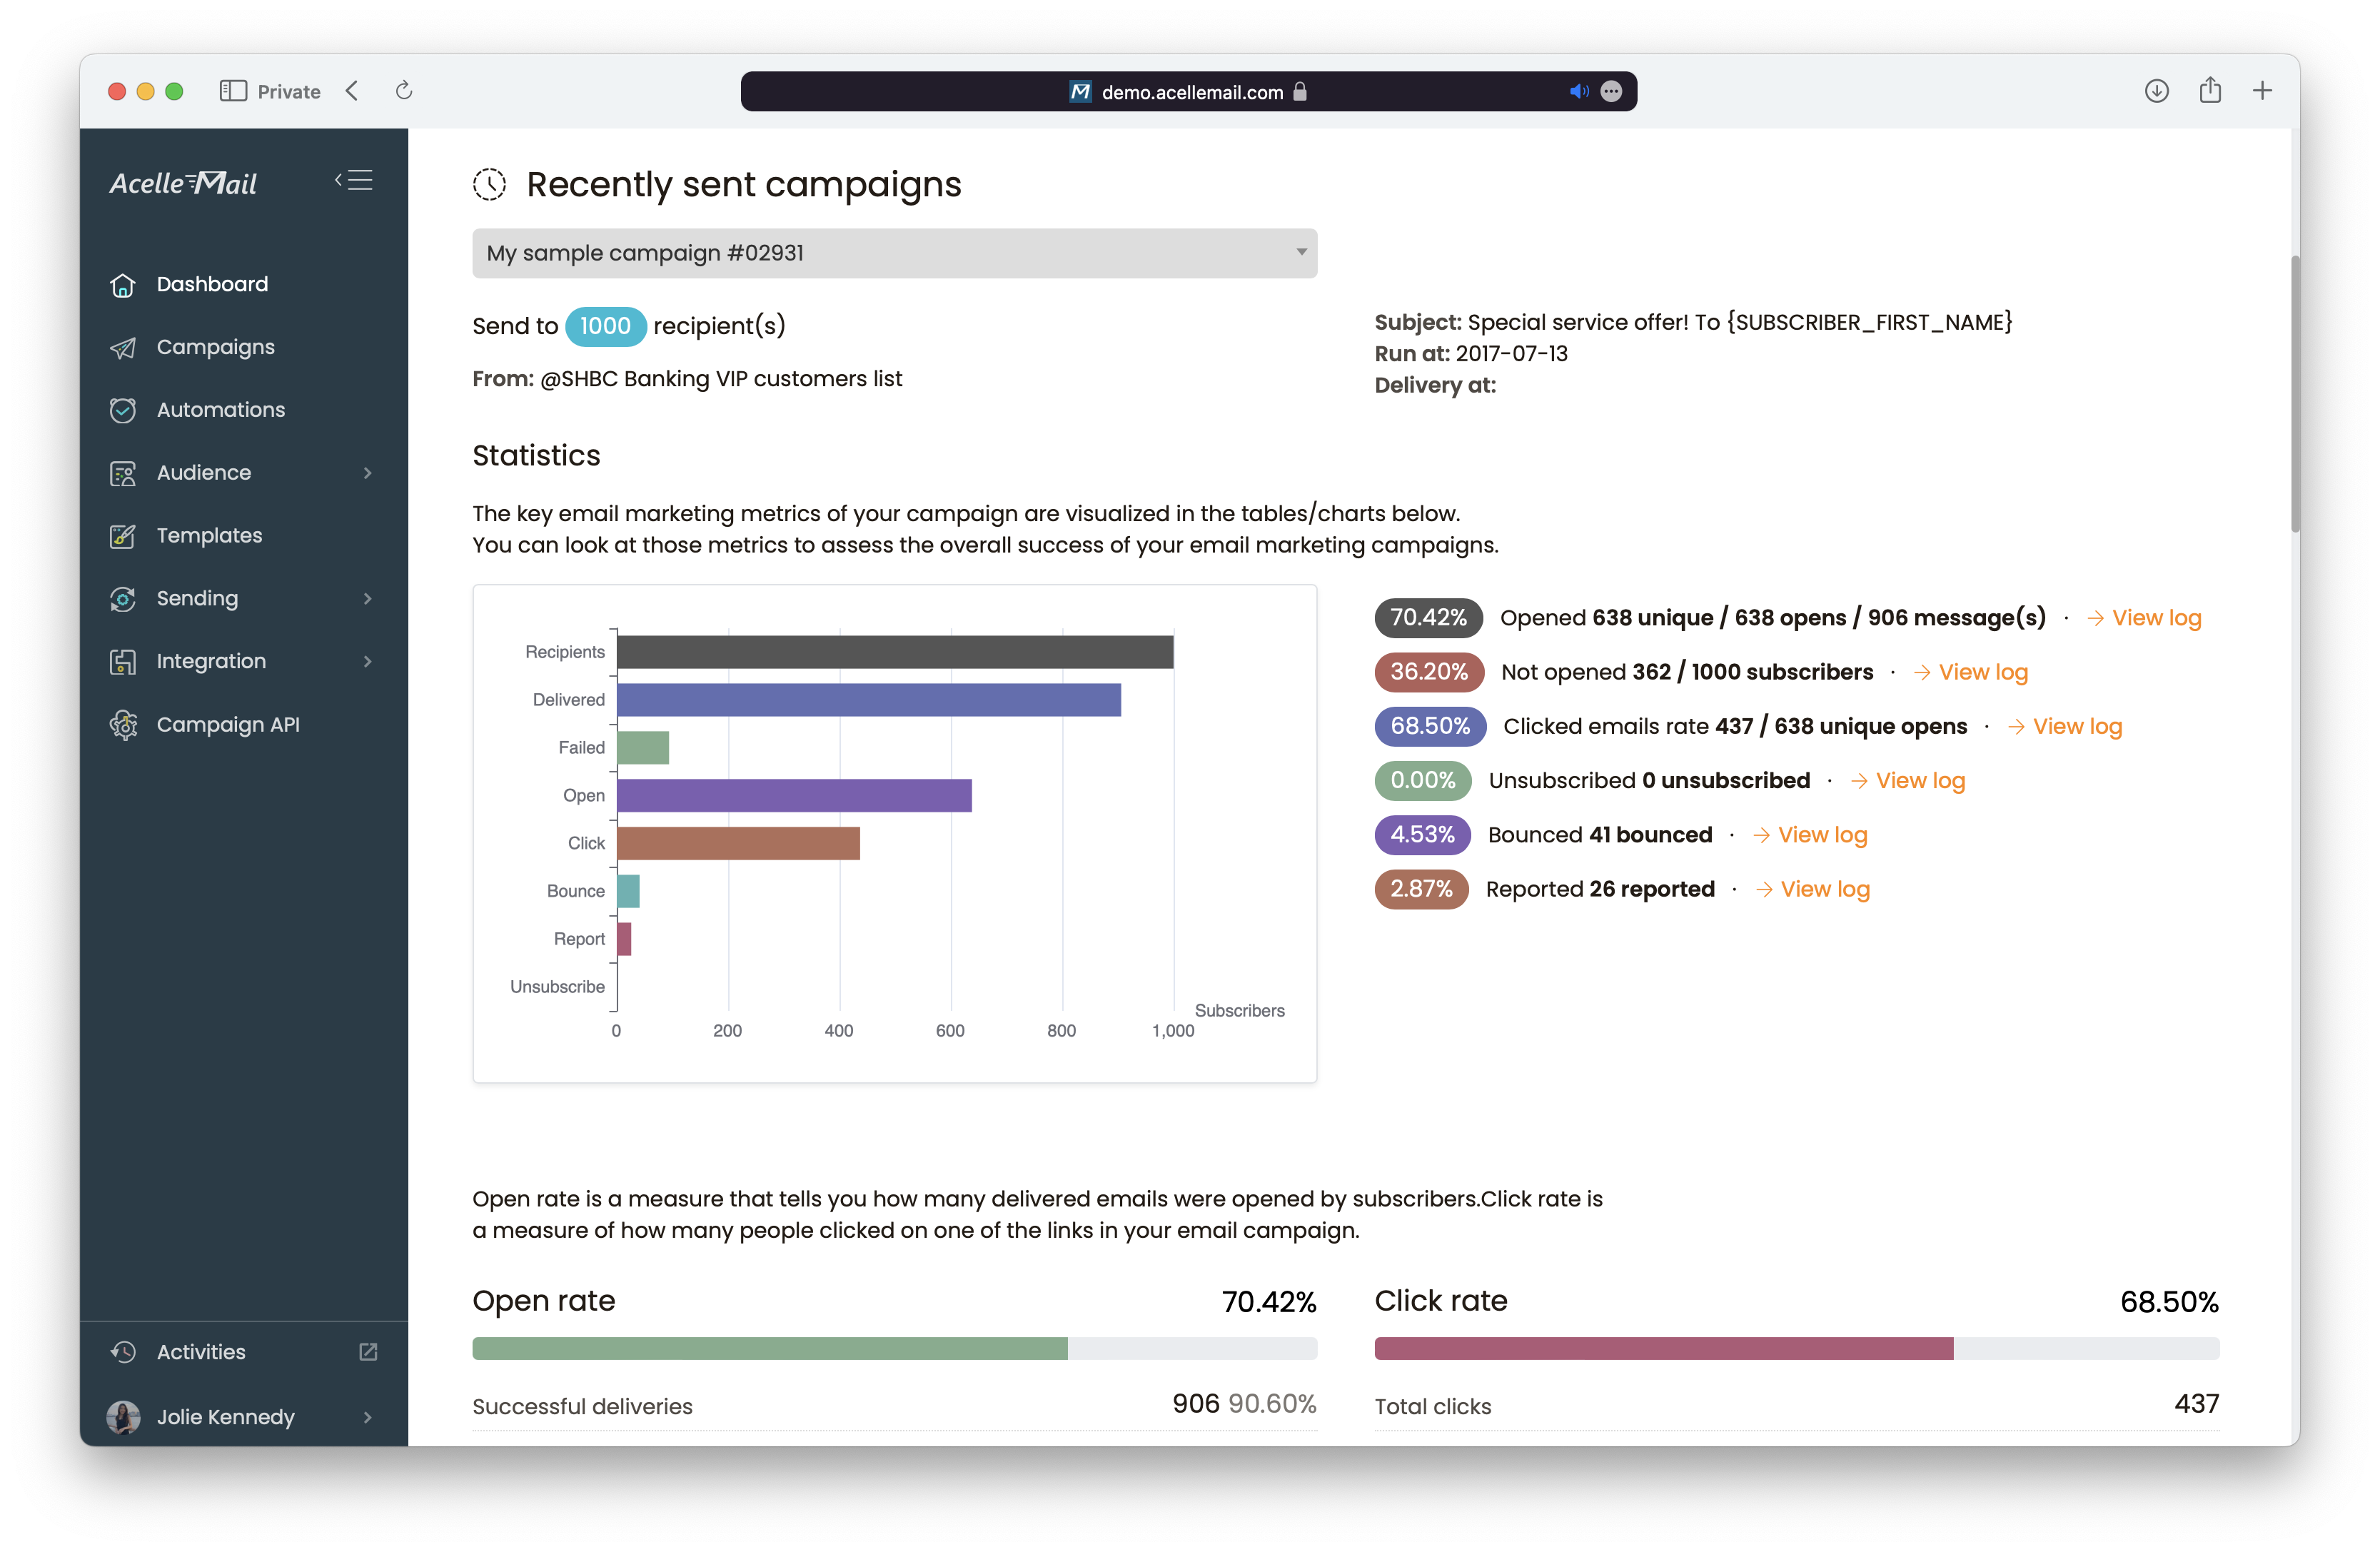Mute the tab audio speaker icon
This screenshot has height=1552, width=2380.
tap(1578, 92)
